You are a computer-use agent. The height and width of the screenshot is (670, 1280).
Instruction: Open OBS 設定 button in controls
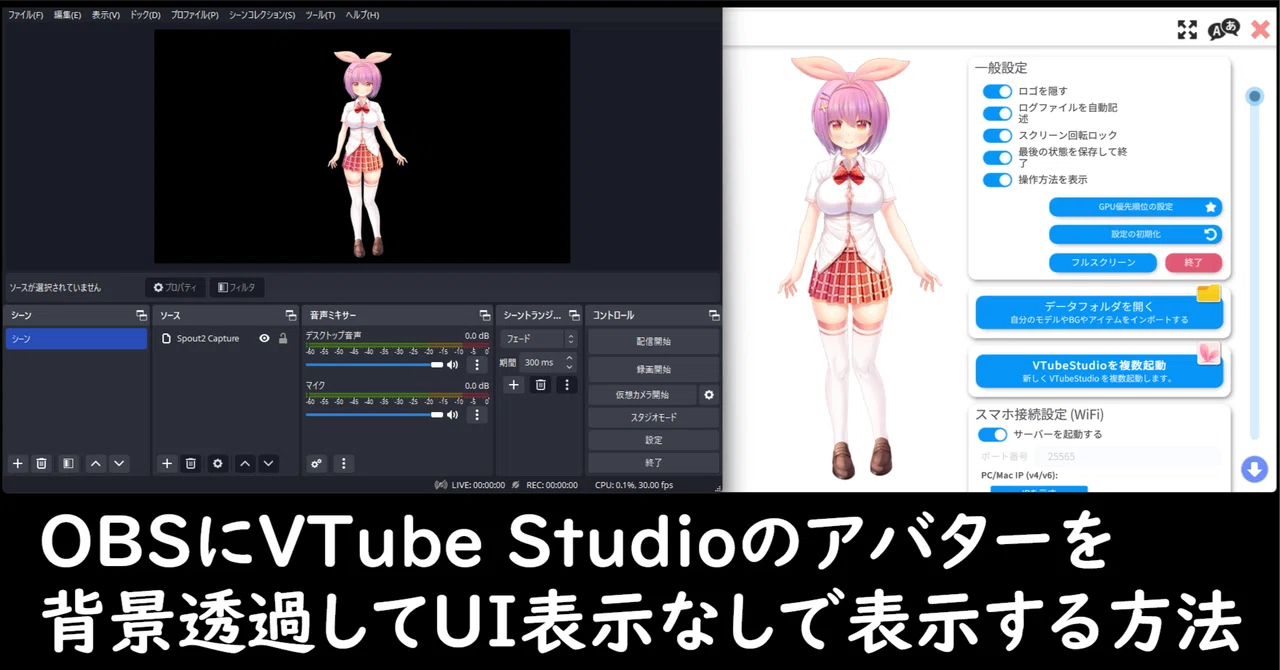tap(653, 440)
